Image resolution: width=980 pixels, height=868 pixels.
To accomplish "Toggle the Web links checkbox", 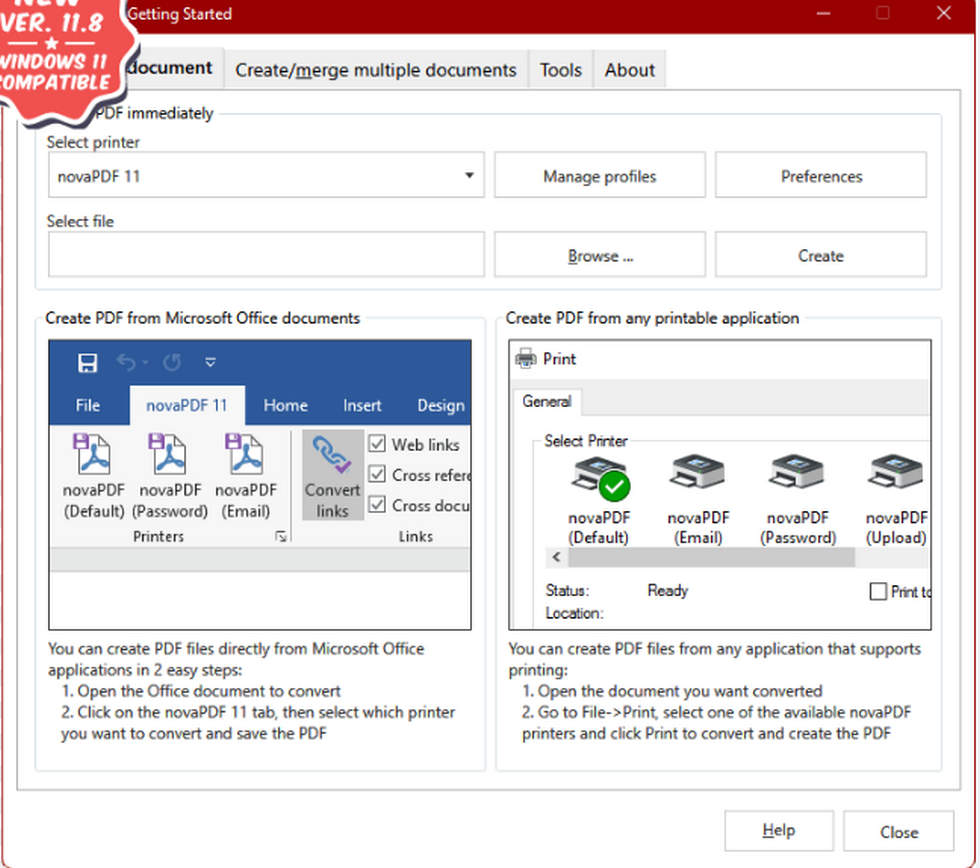I will (x=377, y=444).
